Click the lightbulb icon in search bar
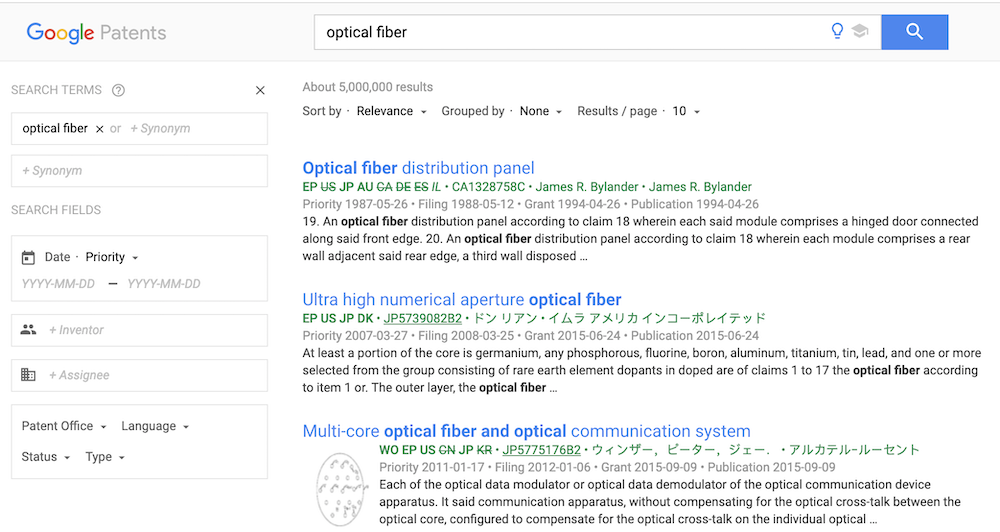Image resolution: width=1000 pixels, height=532 pixels. pos(837,31)
